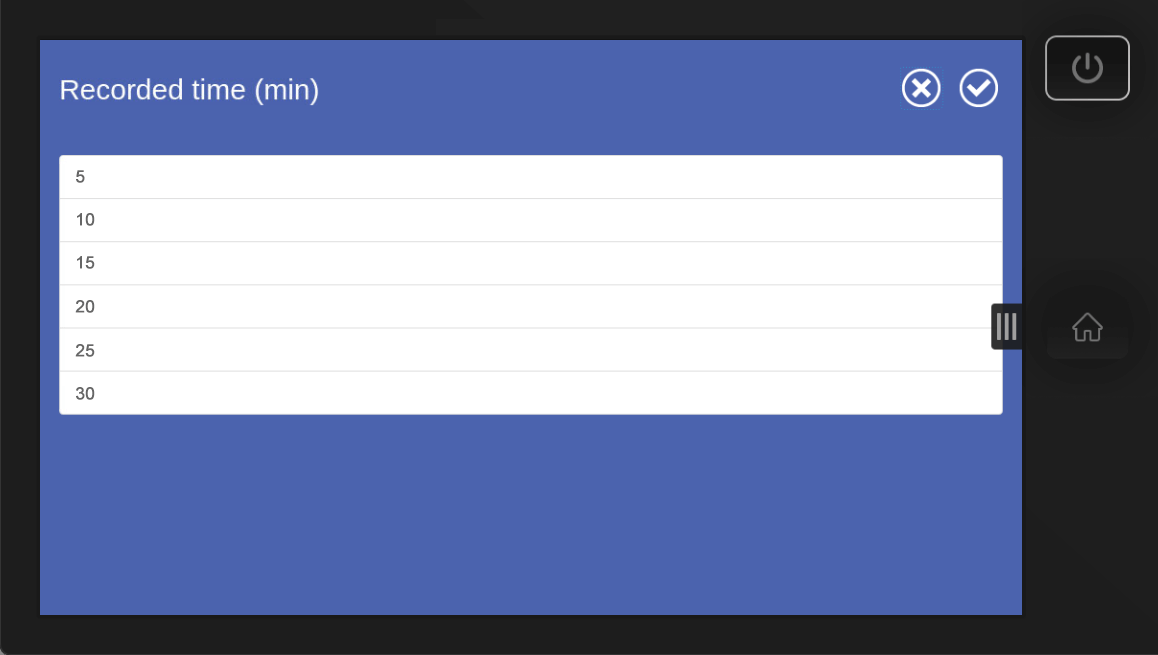Screen dimensions: 1158x655
Task: Select the 25 minute entry
Action: (x=530, y=350)
